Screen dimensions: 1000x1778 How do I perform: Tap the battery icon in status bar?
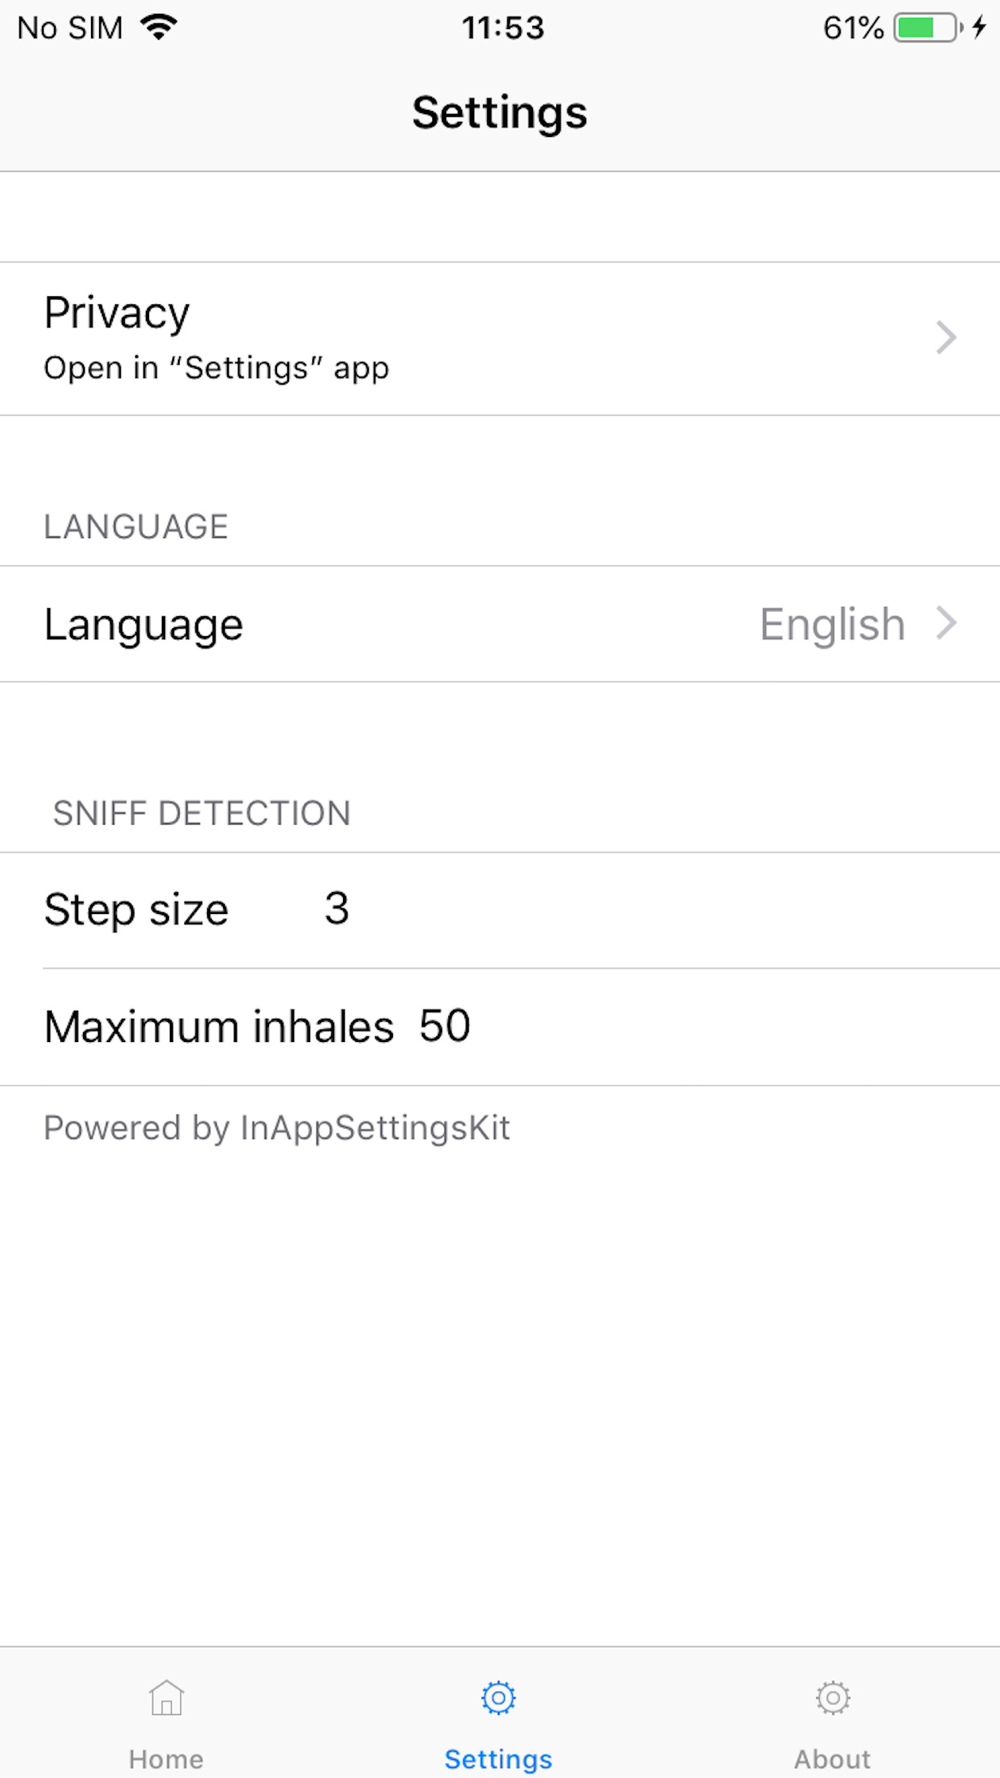click(x=927, y=27)
